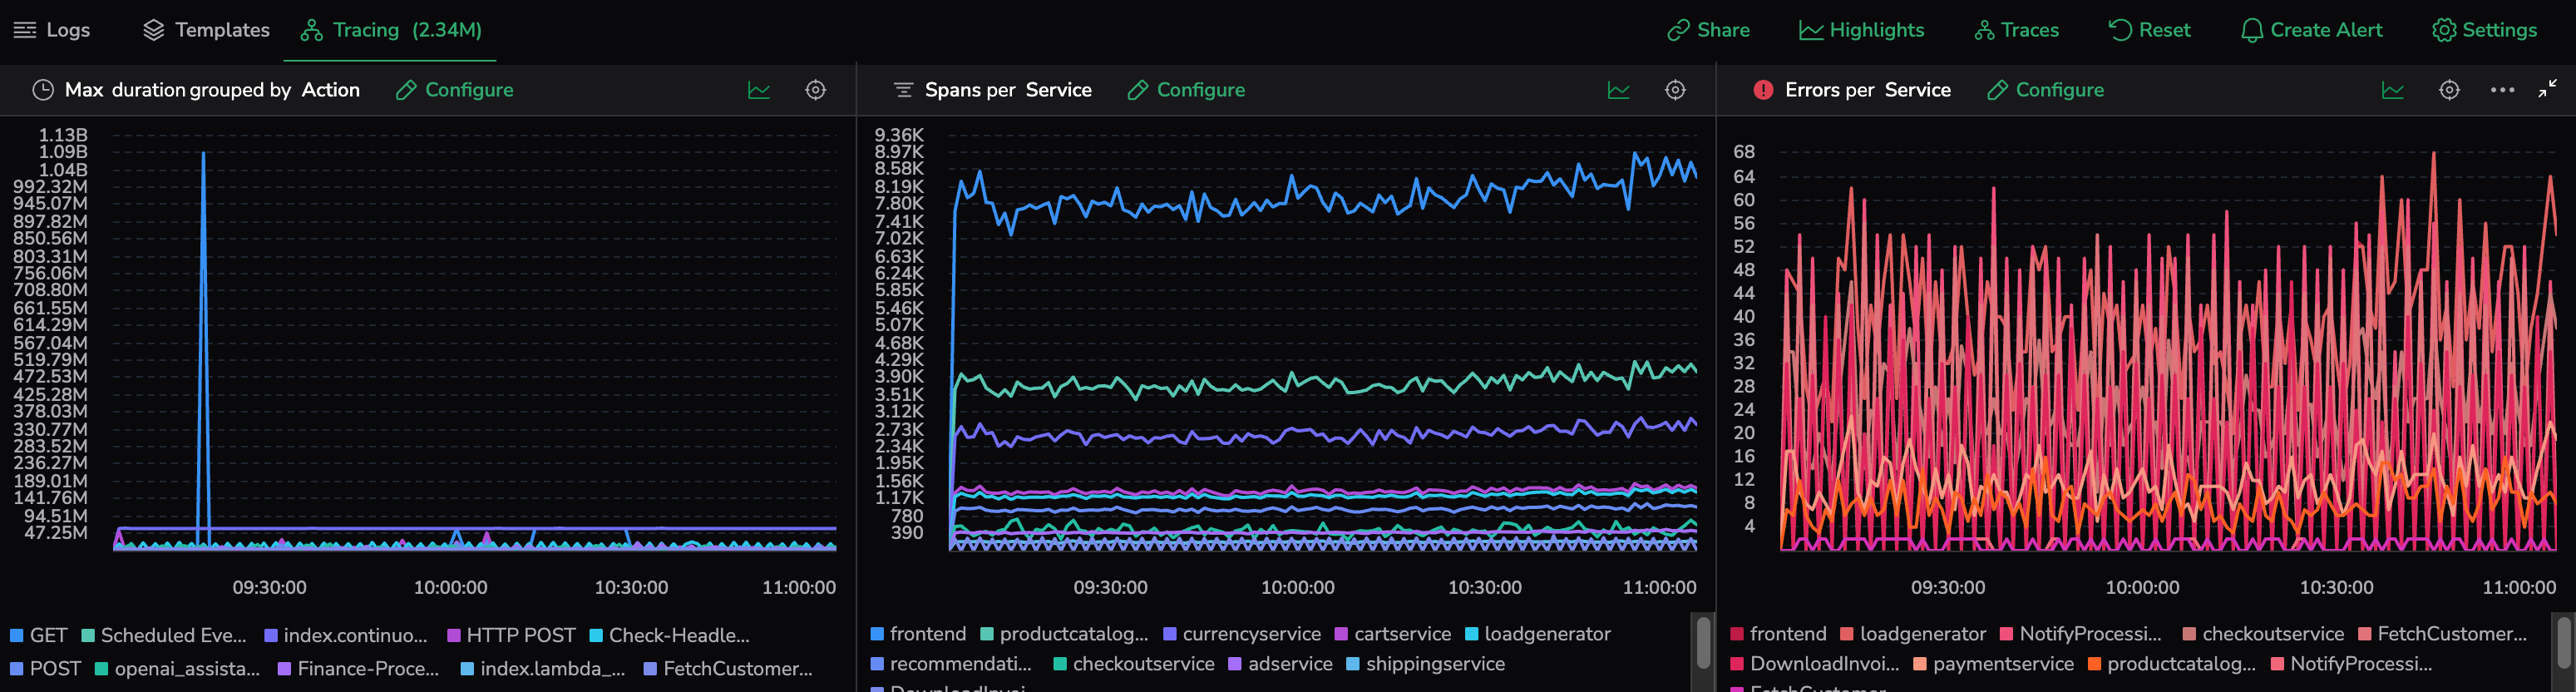2576x692 pixels.
Task: Open Settings from the top toolbar
Action: 2484,30
